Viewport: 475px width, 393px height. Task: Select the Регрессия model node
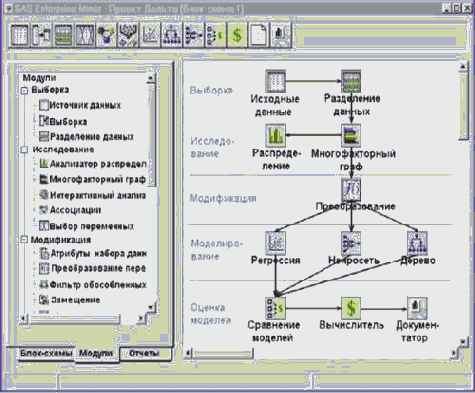[275, 242]
